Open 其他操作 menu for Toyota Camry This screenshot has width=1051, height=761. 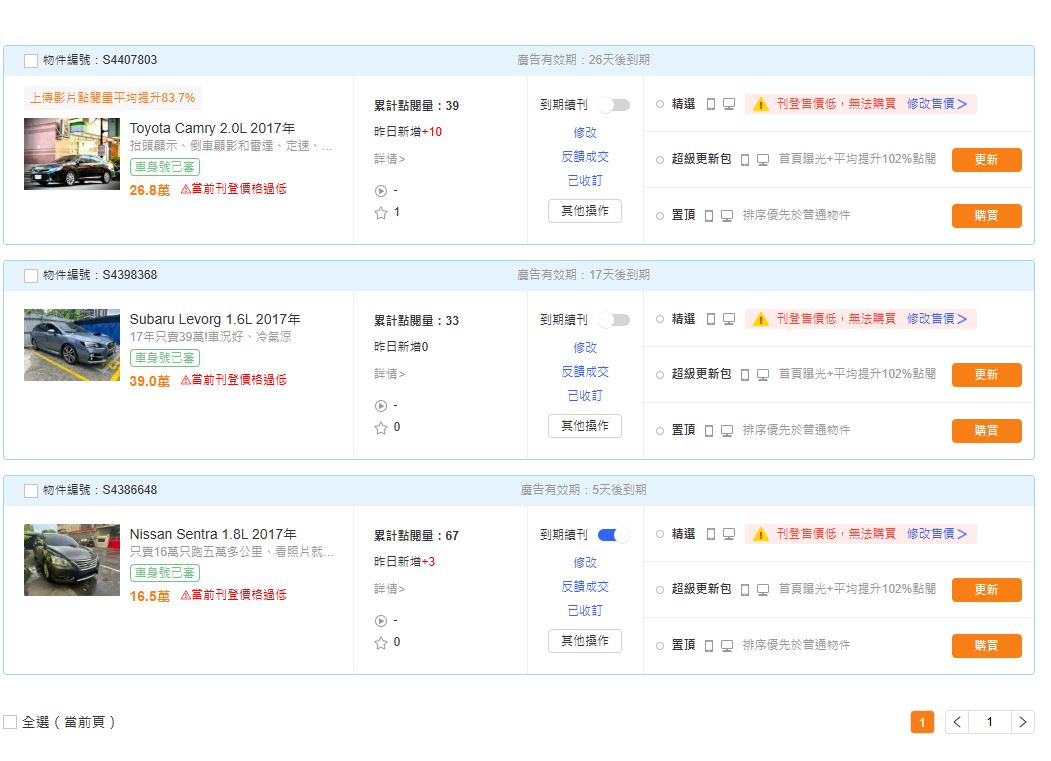click(584, 211)
